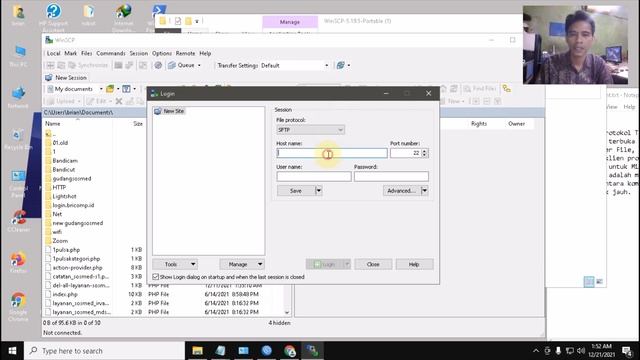Select the 1pulsa.php file
640x360 pixels.
click(66, 250)
